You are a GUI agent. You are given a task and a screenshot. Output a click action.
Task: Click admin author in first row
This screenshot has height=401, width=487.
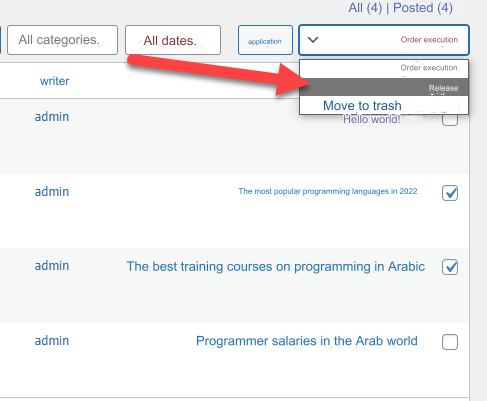[52, 117]
